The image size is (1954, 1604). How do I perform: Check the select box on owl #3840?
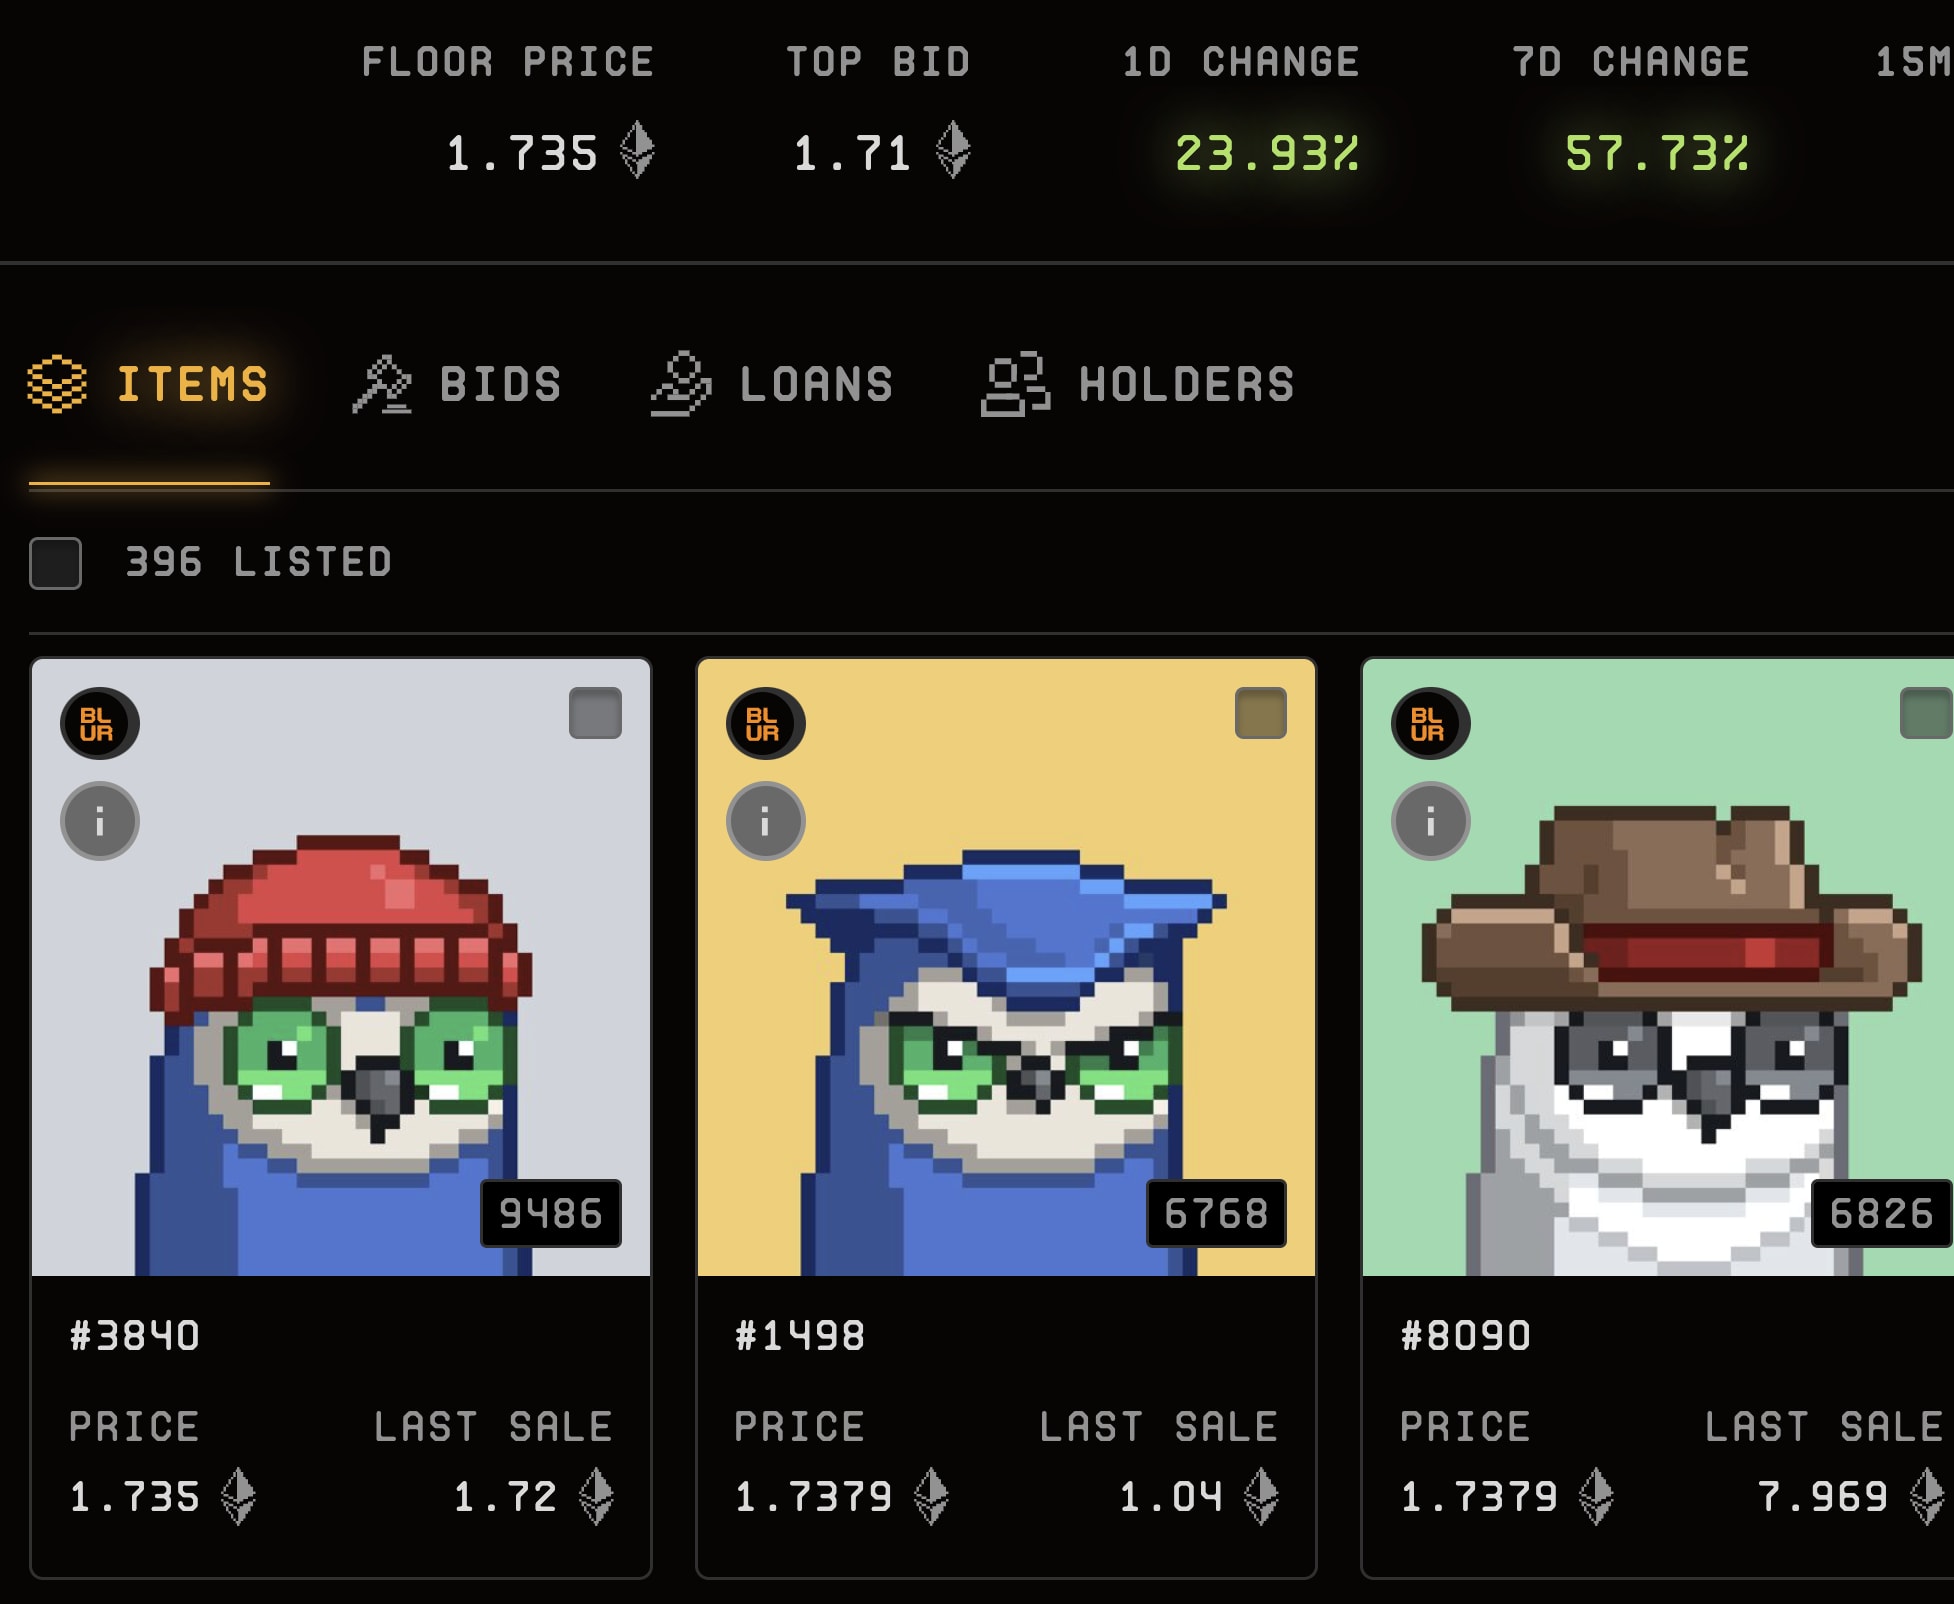point(595,713)
